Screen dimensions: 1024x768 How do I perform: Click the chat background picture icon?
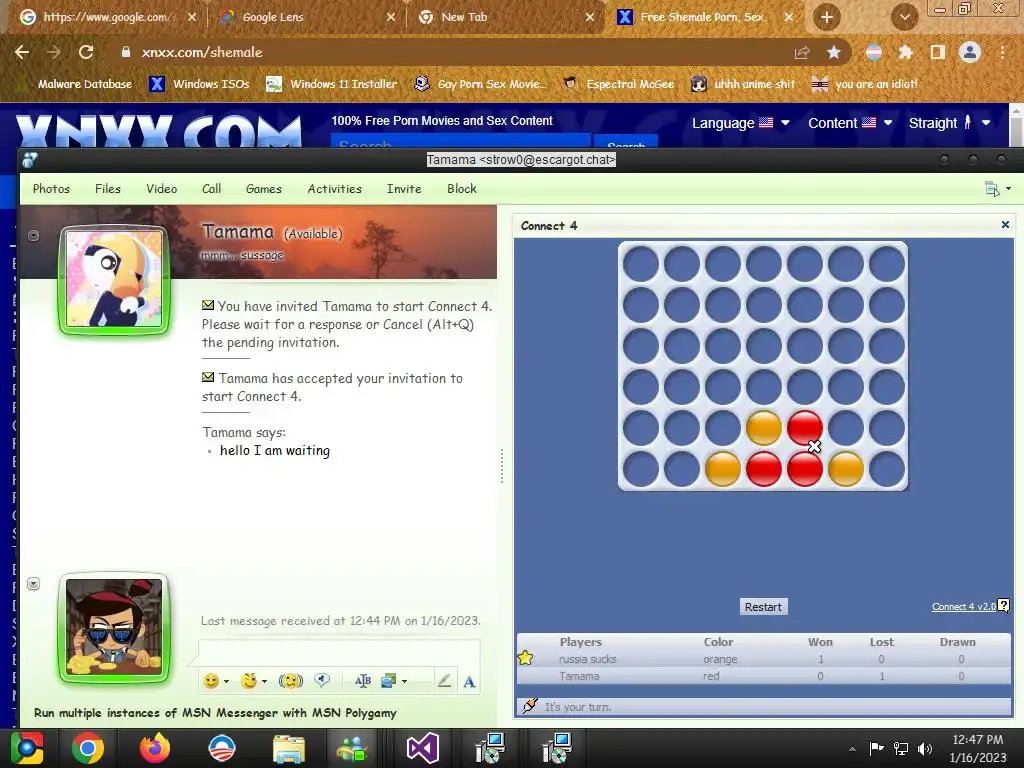[x=389, y=681]
